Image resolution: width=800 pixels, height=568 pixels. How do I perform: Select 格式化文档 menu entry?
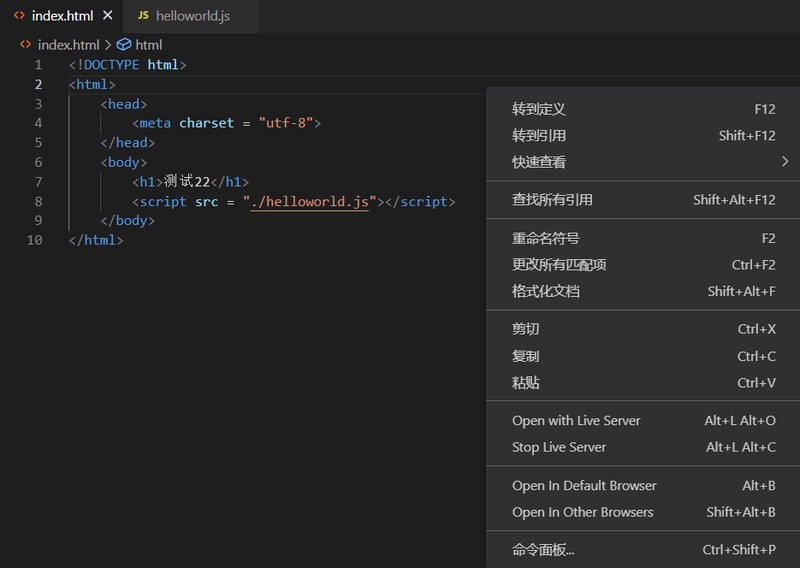(x=643, y=291)
